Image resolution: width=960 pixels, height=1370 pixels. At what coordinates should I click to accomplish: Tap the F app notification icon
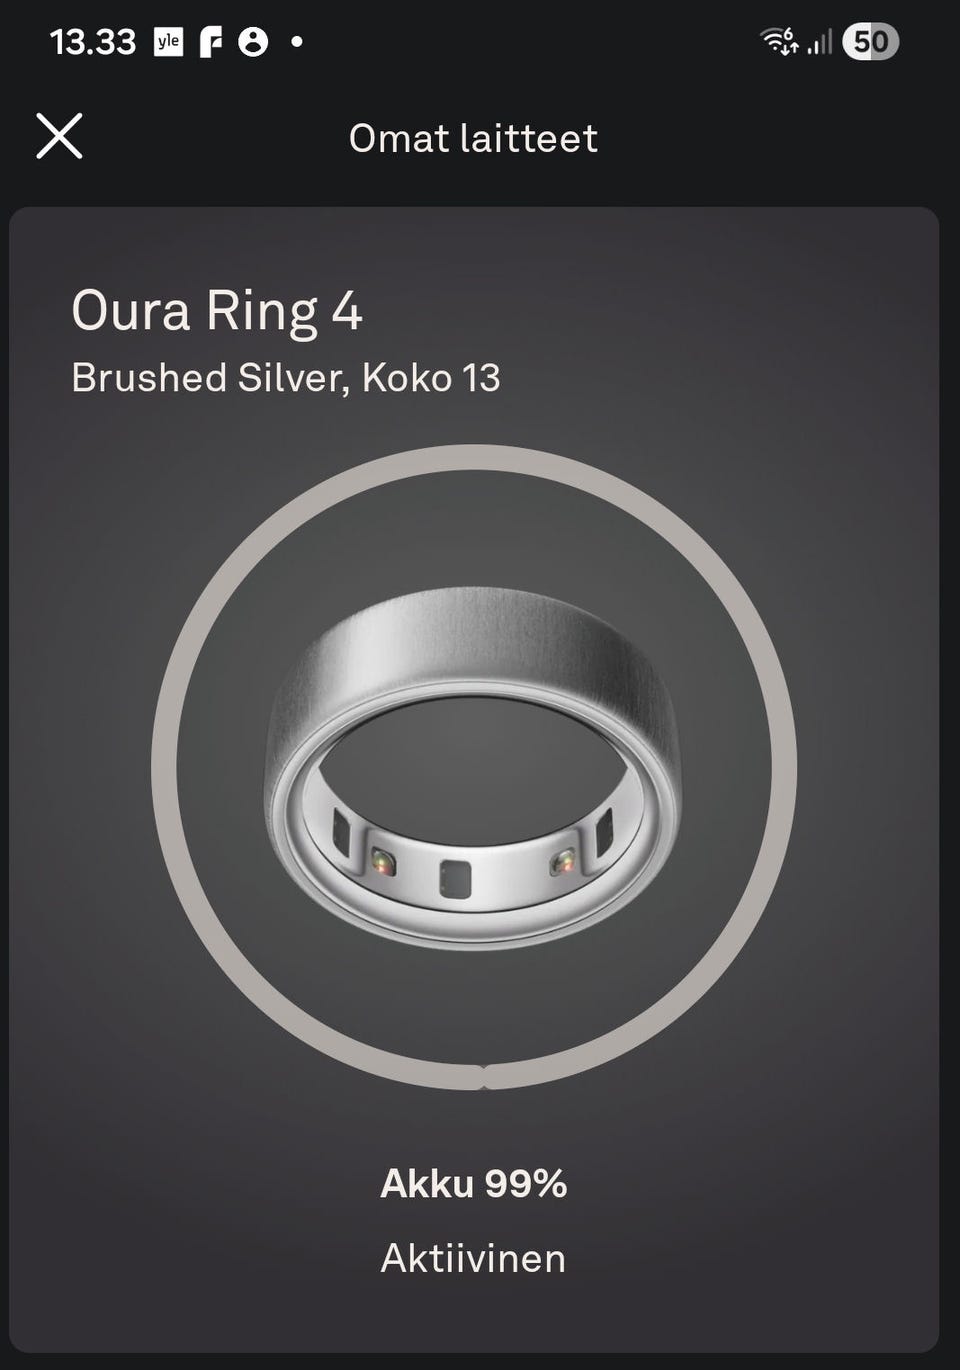click(210, 42)
